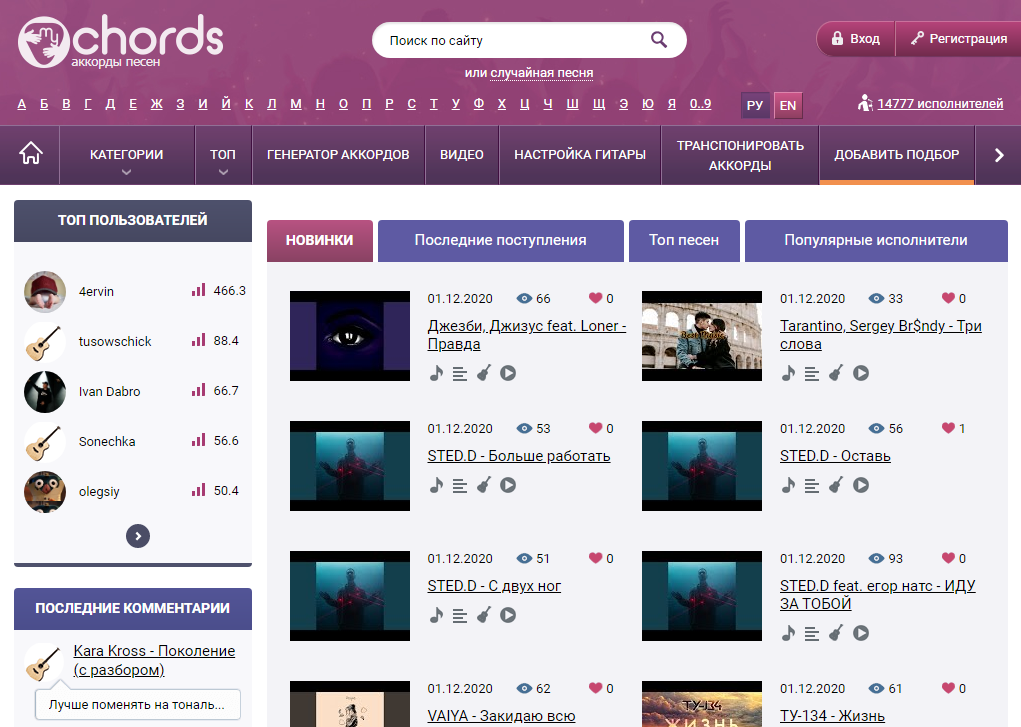The width and height of the screenshot is (1021, 727).
Task: Open the случайная песня link
Action: [541, 73]
